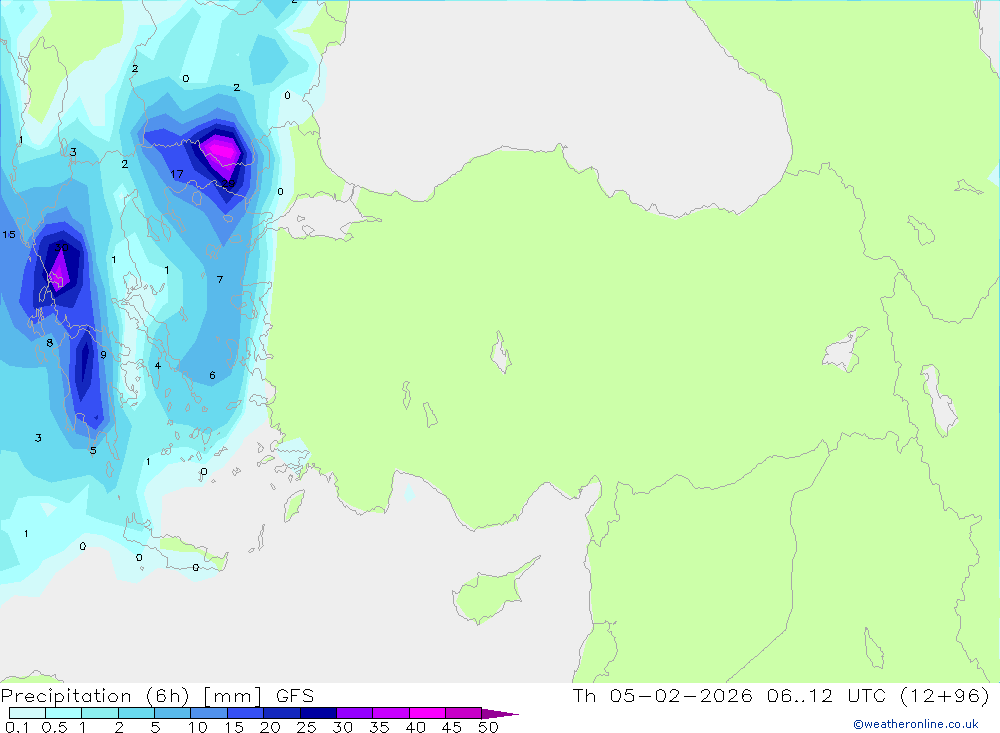The height and width of the screenshot is (733, 1000).
Task: Click the map precipitation value '8'
Action: 50,343
